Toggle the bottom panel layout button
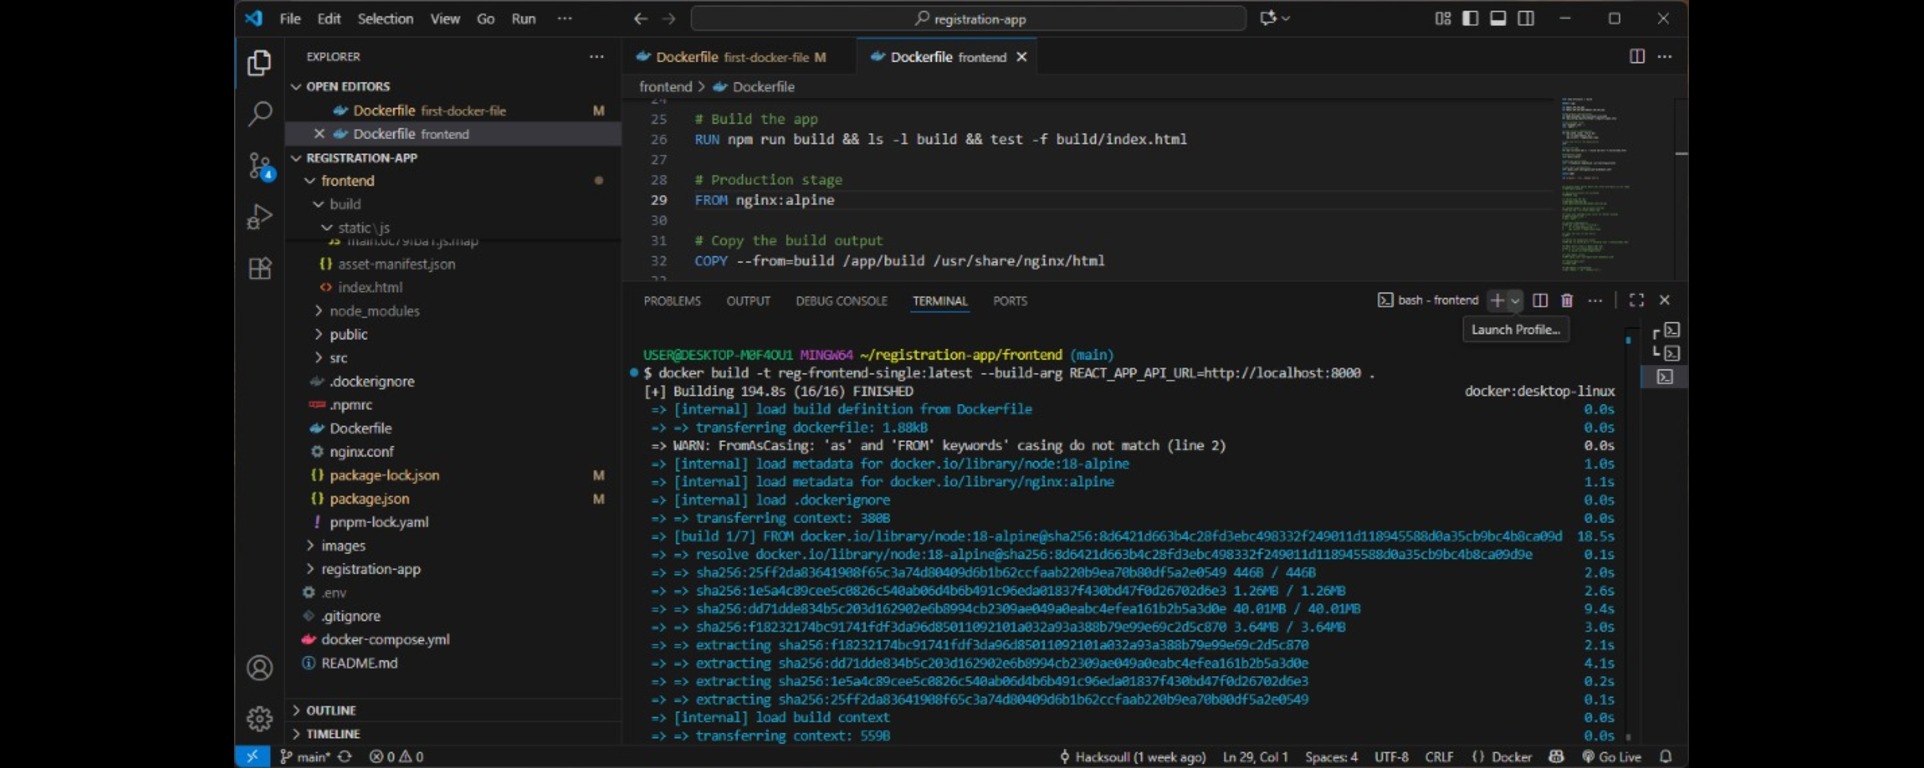This screenshot has width=1924, height=768. (1498, 19)
